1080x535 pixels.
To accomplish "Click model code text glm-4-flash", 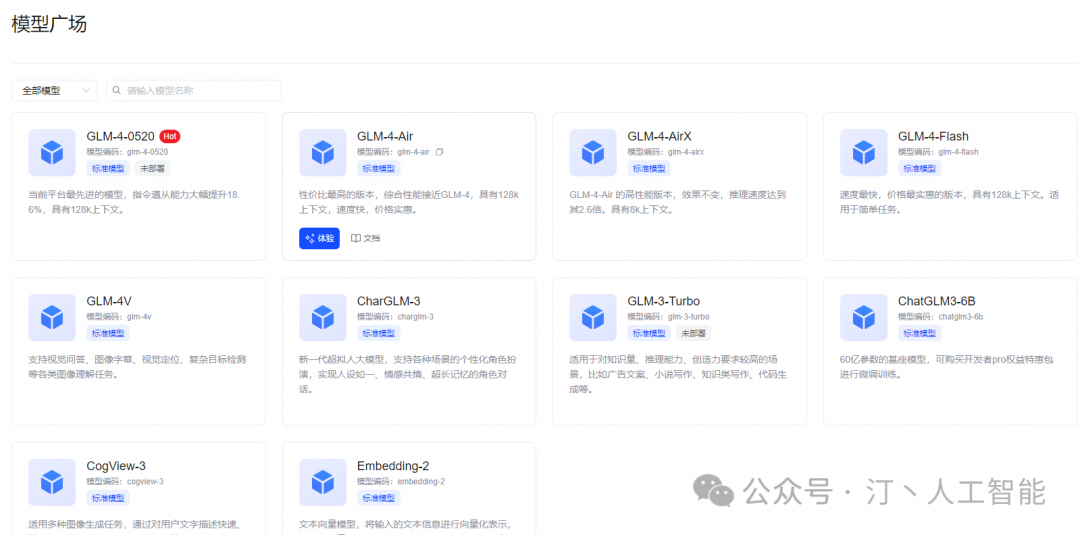I will 958,151.
